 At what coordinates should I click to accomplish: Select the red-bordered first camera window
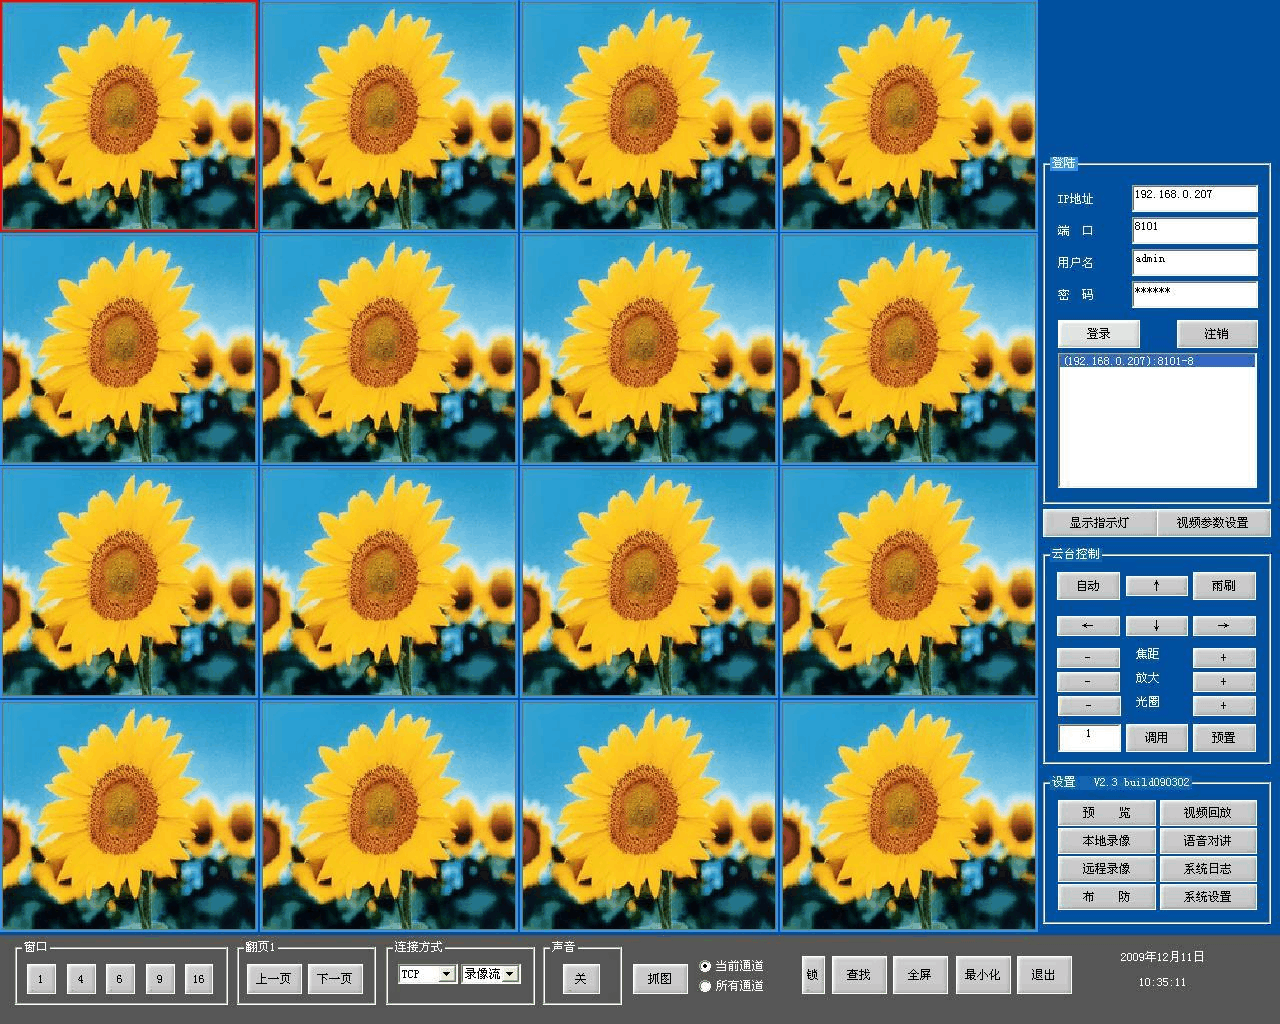point(129,115)
